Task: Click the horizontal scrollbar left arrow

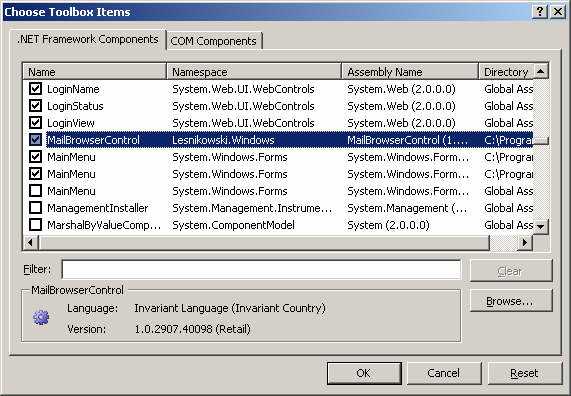Action: tap(31, 242)
